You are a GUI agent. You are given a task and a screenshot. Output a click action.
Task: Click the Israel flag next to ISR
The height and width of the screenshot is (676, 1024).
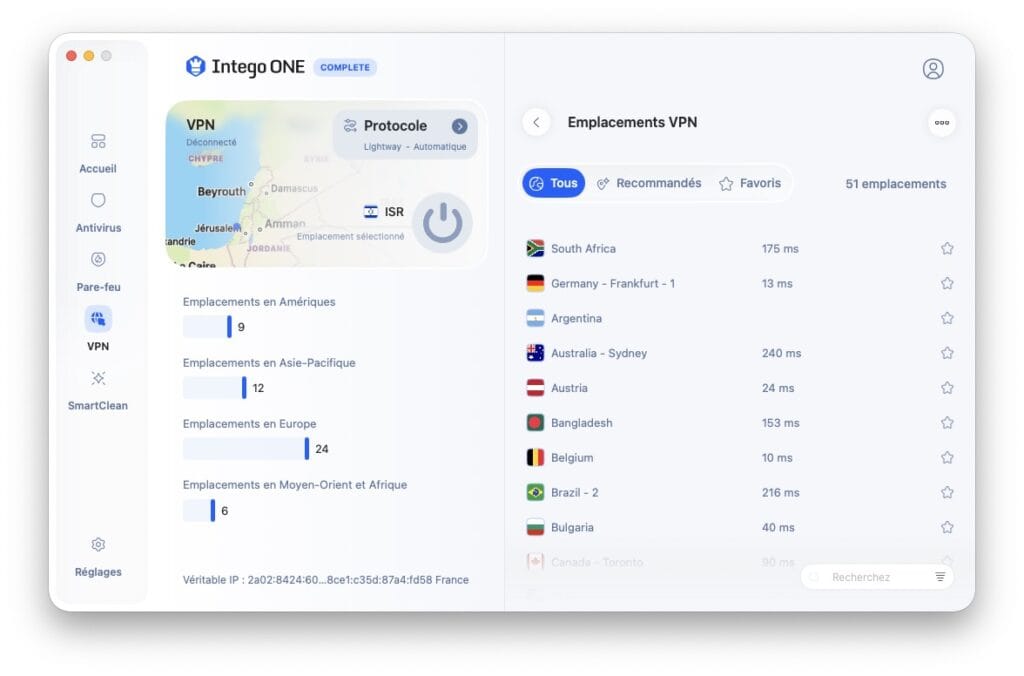(x=370, y=212)
